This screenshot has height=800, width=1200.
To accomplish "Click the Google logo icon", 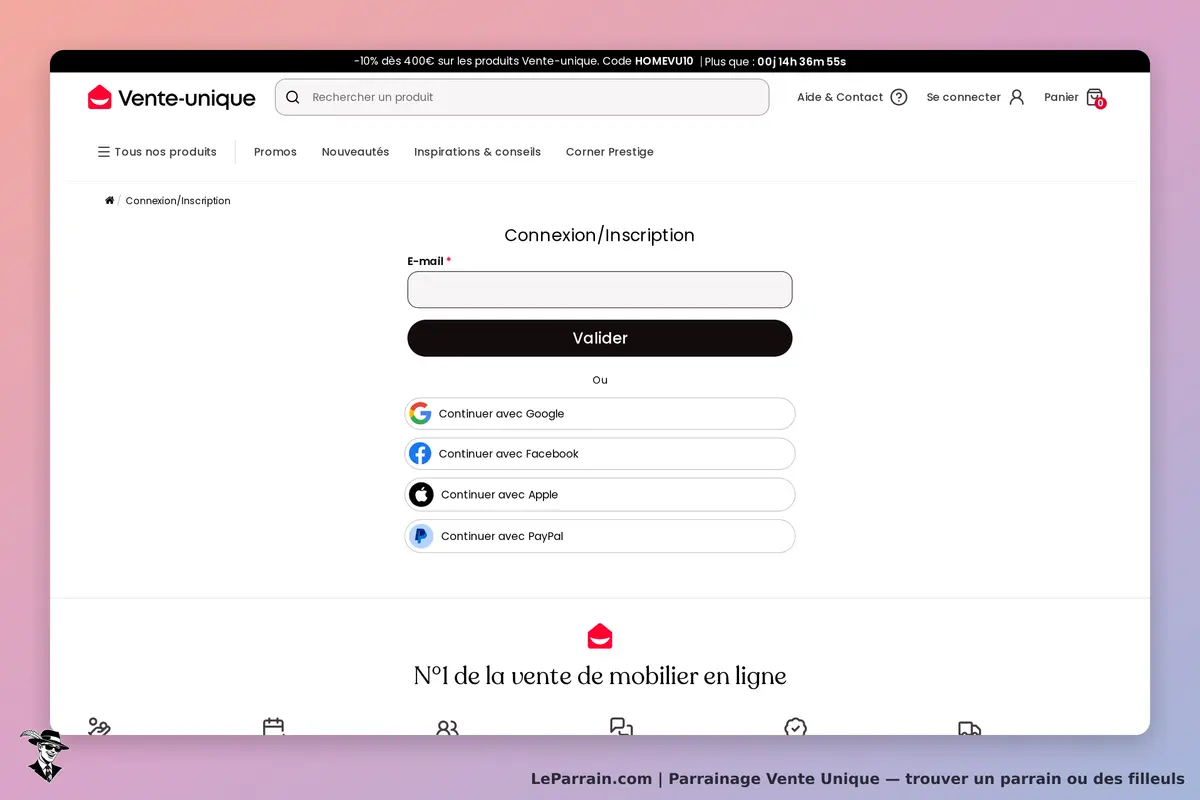I will (420, 413).
